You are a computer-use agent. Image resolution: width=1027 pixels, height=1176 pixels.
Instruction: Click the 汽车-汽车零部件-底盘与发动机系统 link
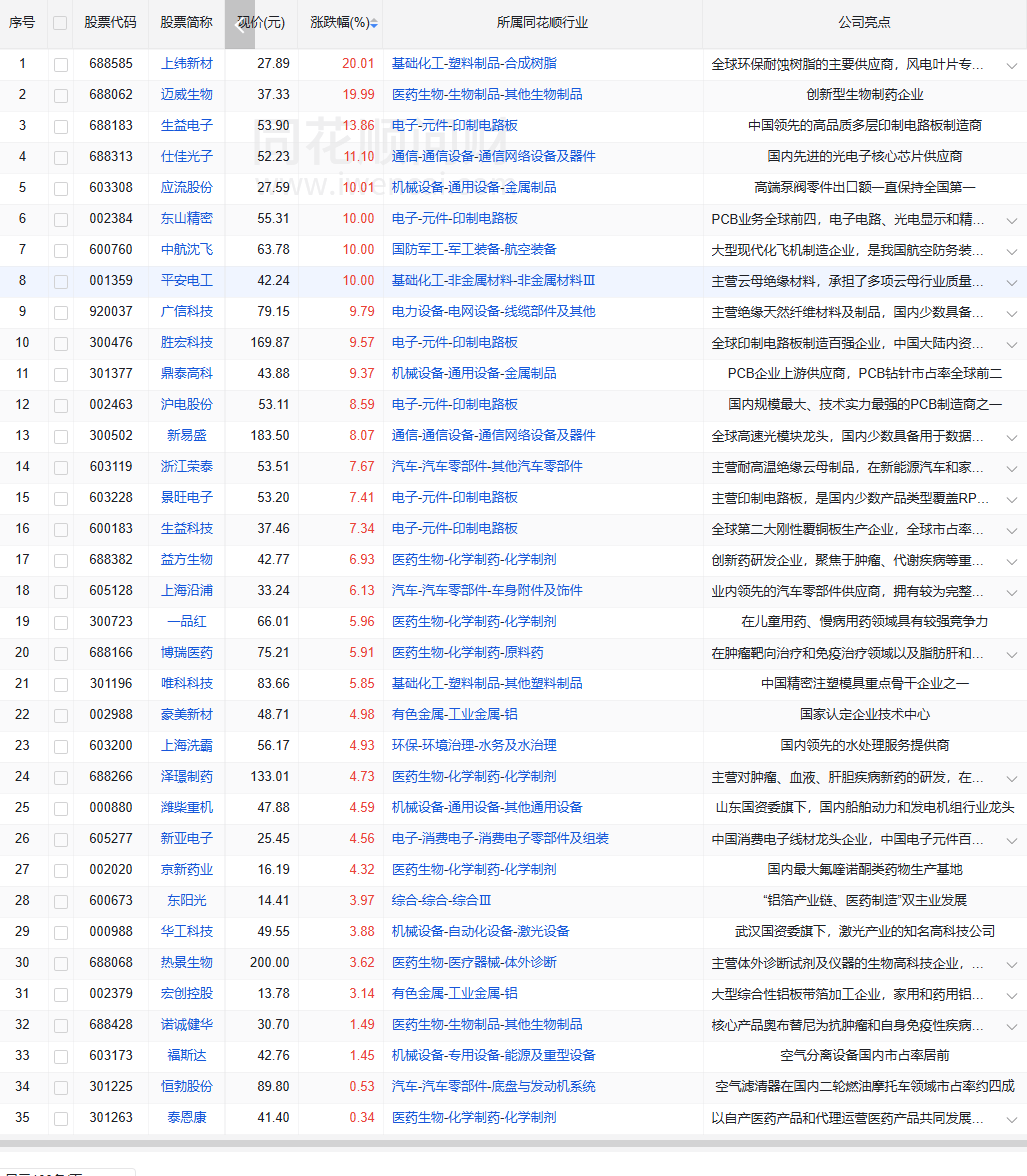pyautogui.click(x=494, y=1087)
